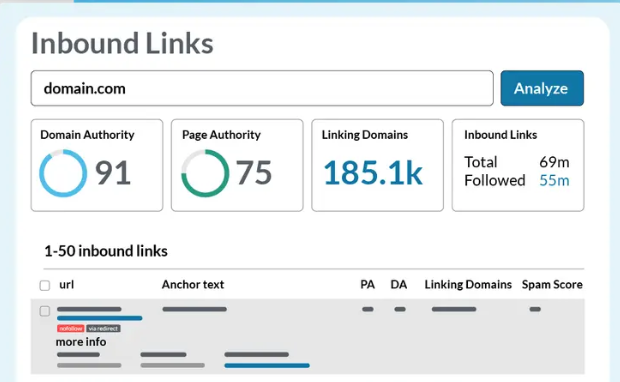Check the first inbound link row checkbox
This screenshot has height=382, width=620.
click(45, 311)
